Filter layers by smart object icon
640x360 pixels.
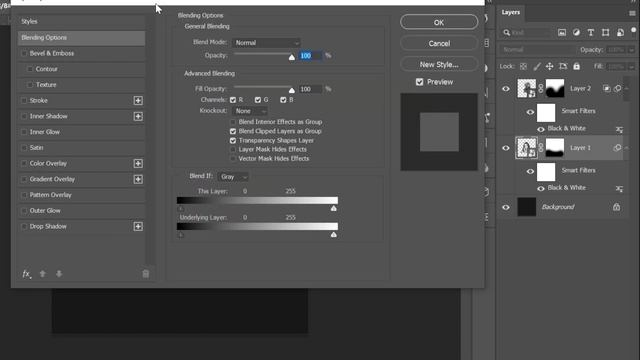pyautogui.click(x=620, y=33)
